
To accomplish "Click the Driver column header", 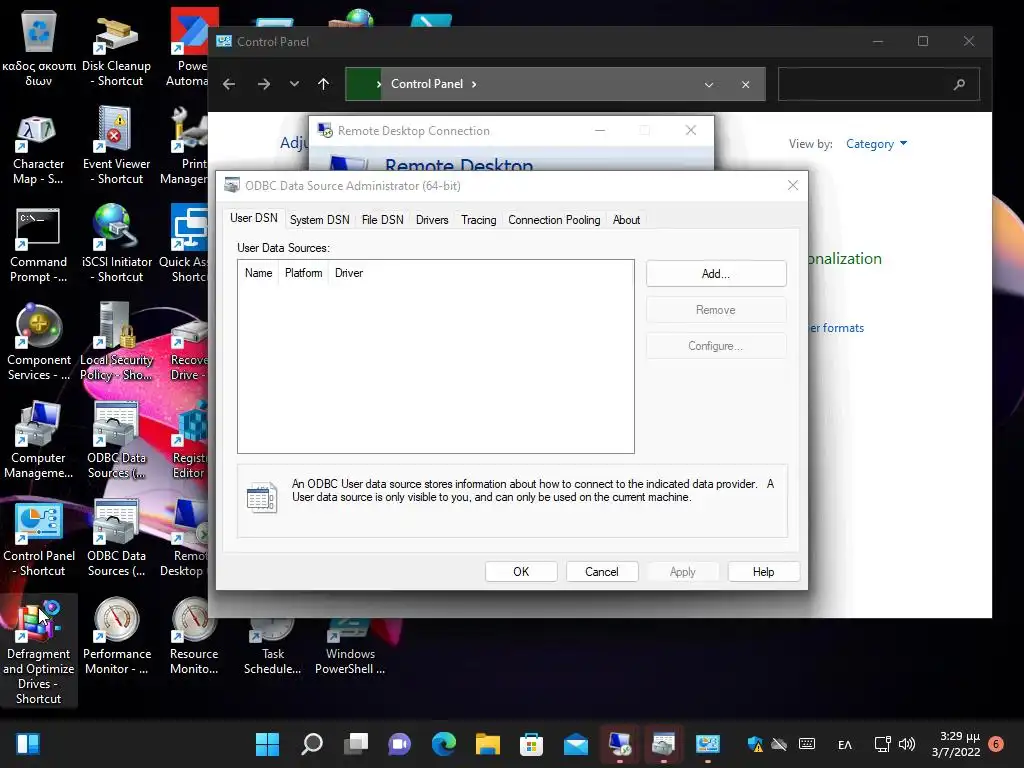I will click(349, 273).
